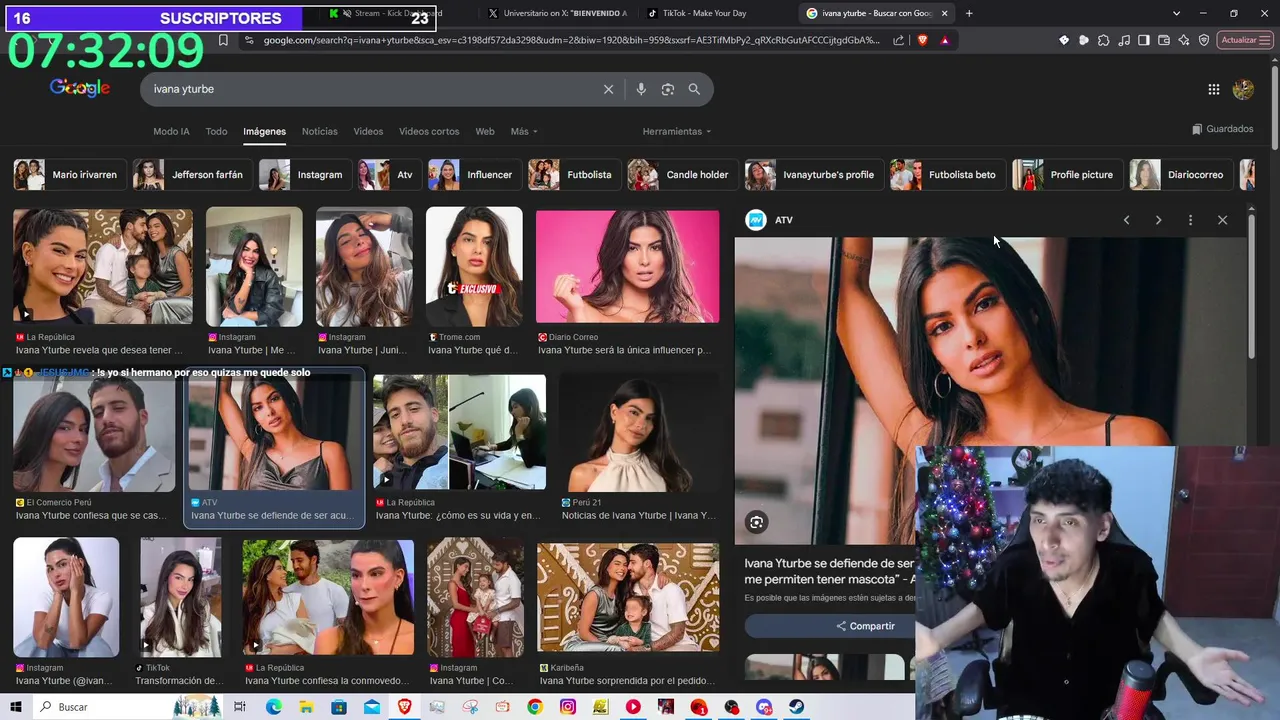The image size is (1280, 720).
Task: Open the preview panel three-dot menu
Action: point(1190,220)
